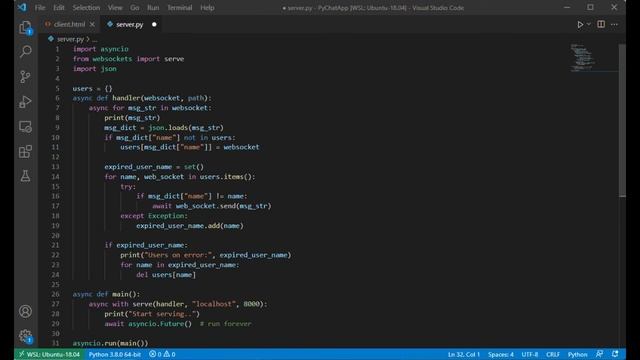
Task: Run the Python file with play button
Action: coord(580,24)
